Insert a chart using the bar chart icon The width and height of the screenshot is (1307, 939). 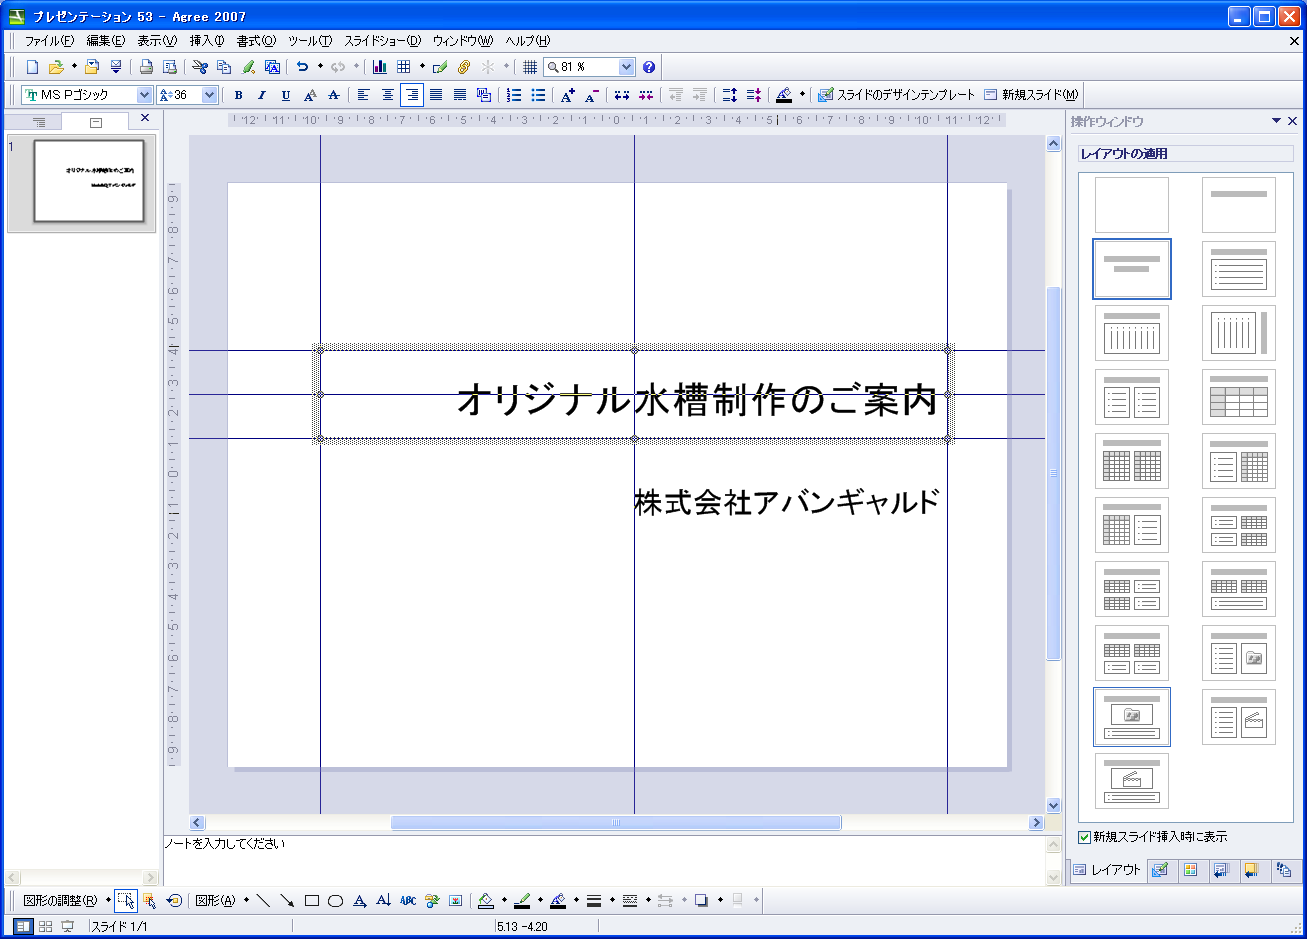tap(380, 67)
